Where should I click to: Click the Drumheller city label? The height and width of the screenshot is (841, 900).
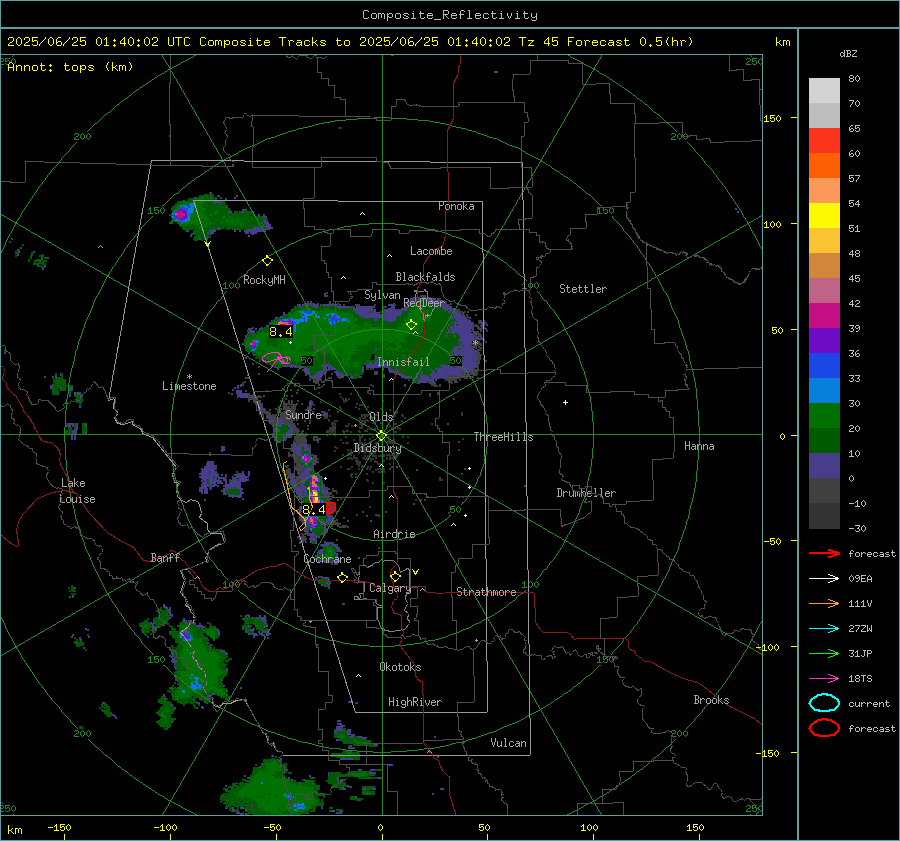(x=586, y=493)
